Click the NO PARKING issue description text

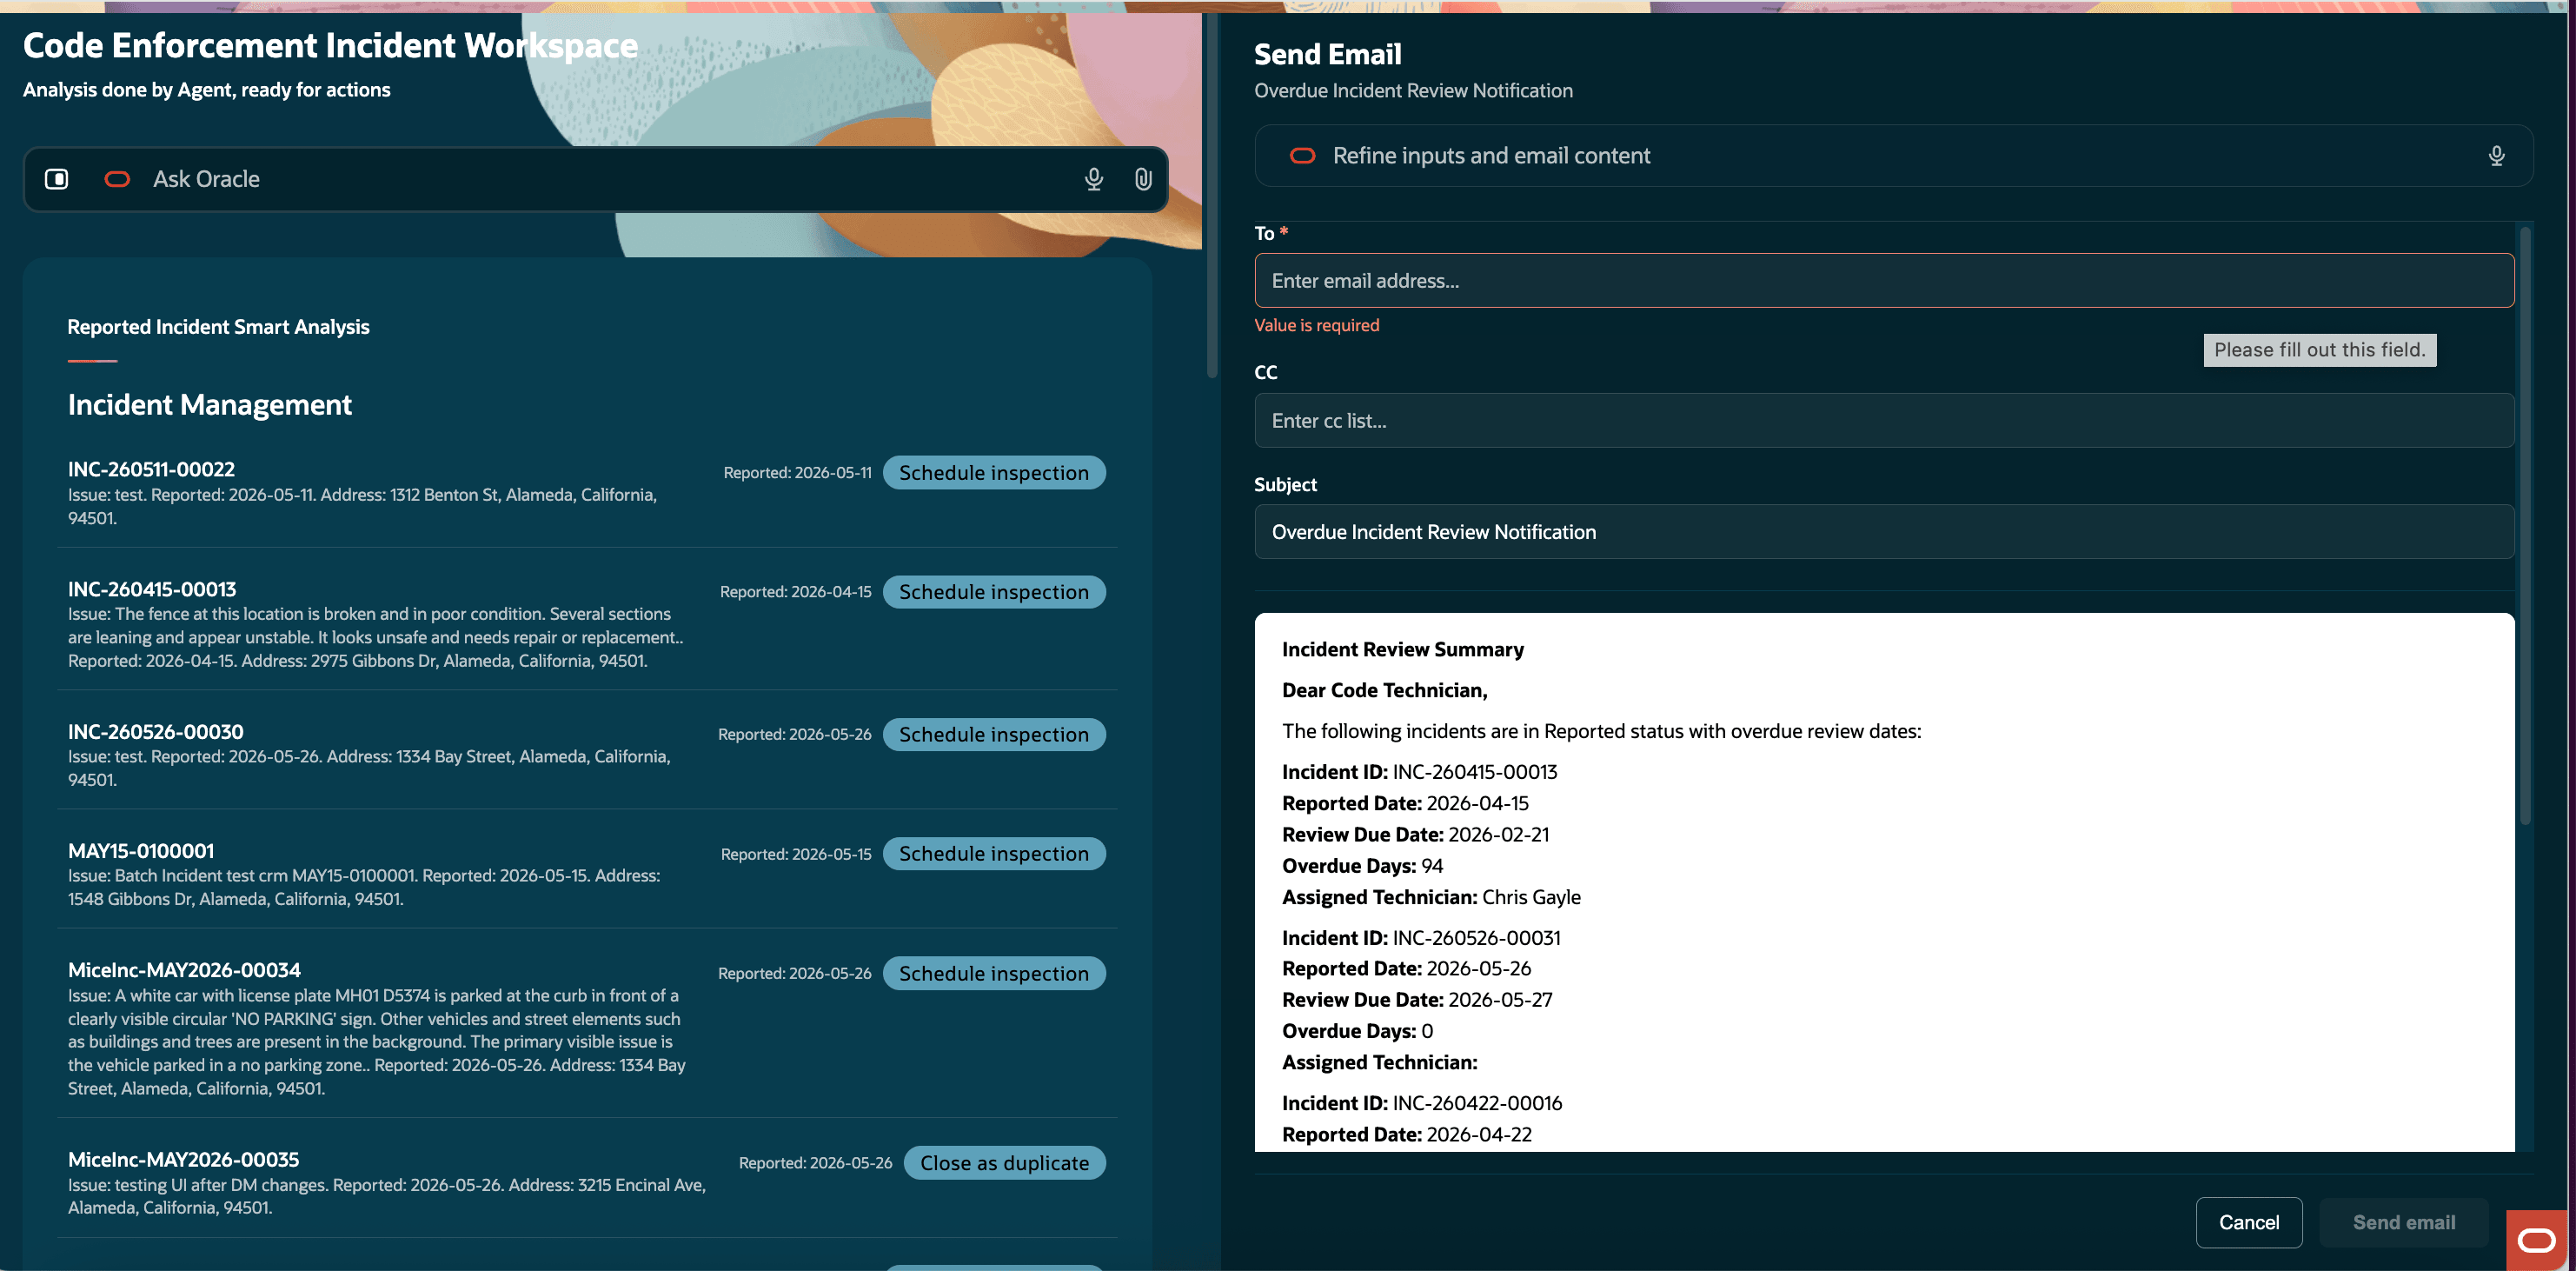coord(377,1042)
